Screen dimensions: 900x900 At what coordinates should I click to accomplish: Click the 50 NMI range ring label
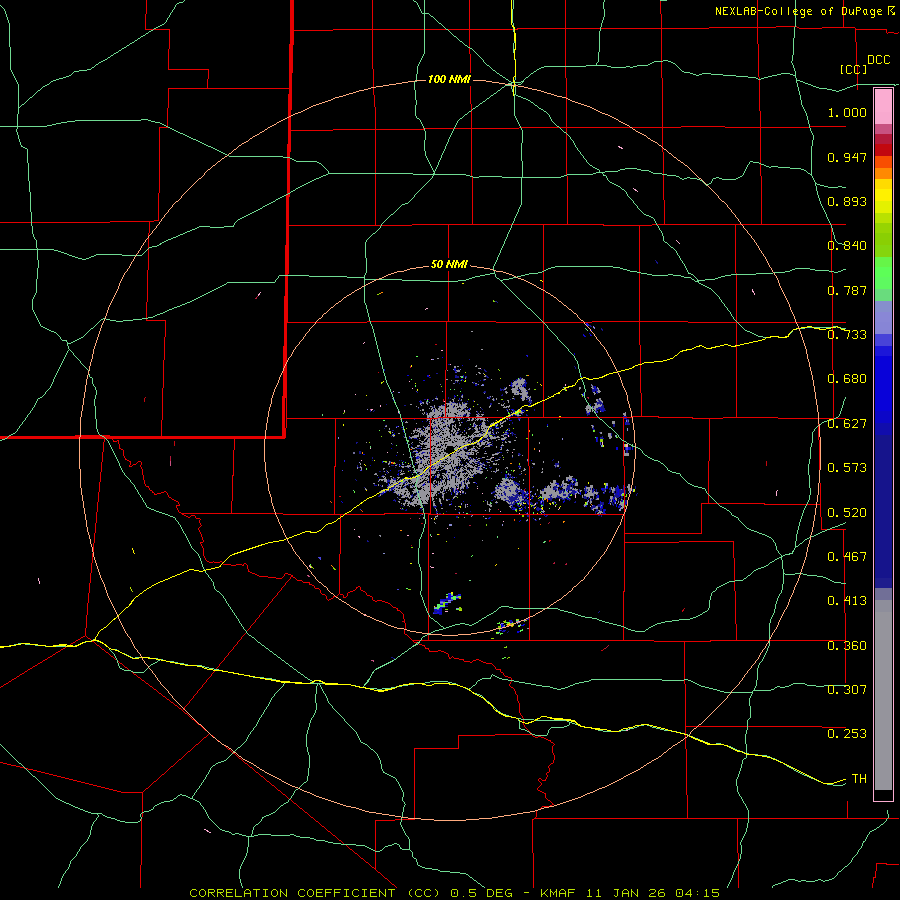[449, 264]
